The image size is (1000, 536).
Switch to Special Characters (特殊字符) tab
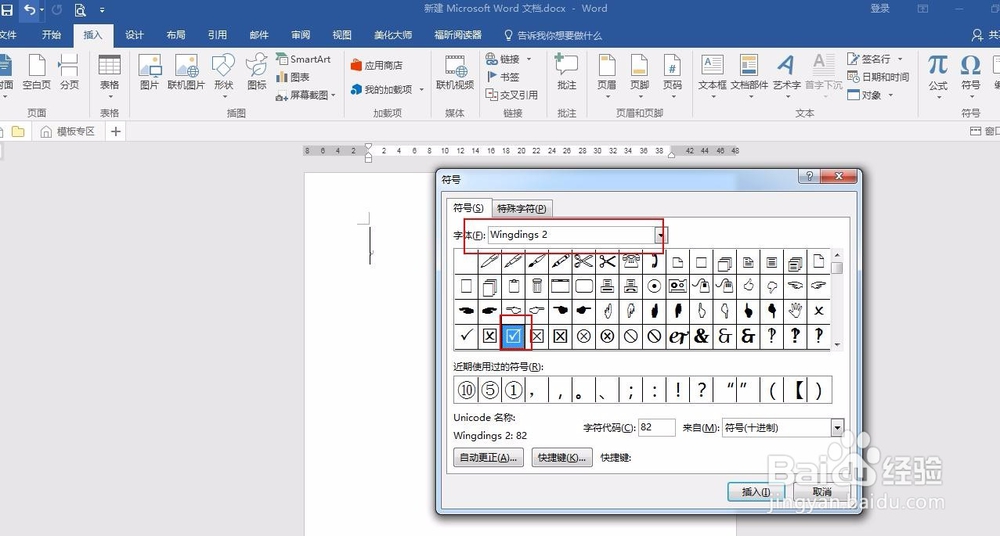click(522, 208)
